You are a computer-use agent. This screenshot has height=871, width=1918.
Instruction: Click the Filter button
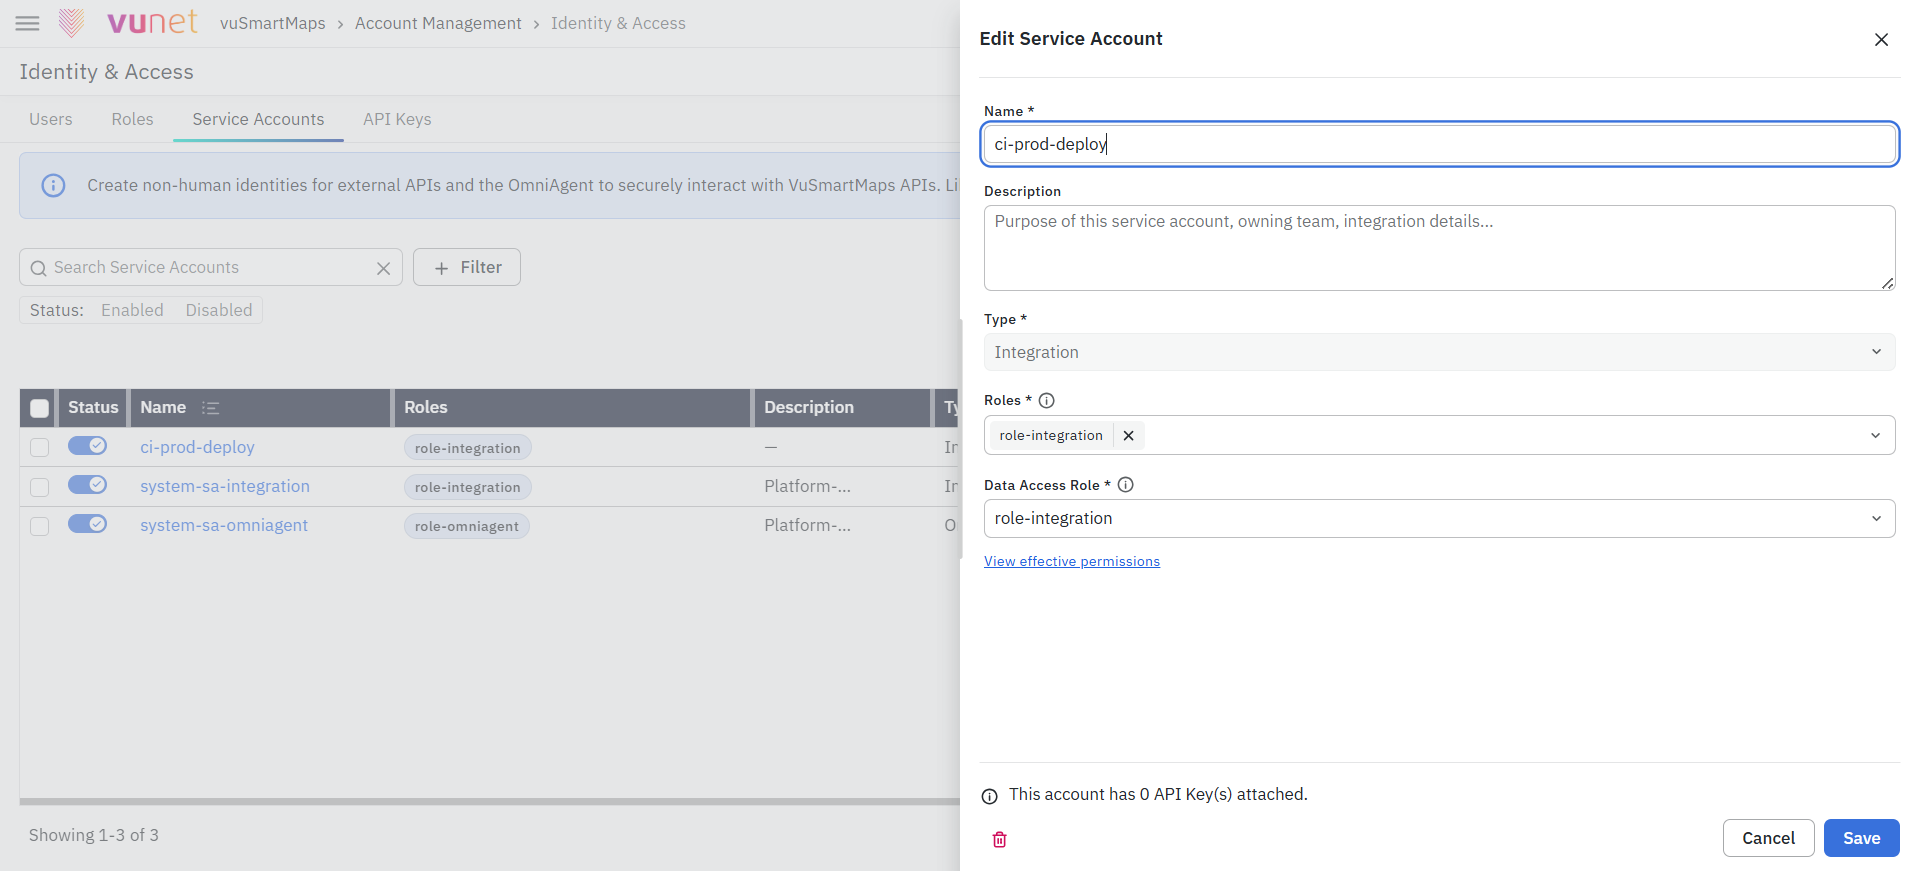[467, 267]
